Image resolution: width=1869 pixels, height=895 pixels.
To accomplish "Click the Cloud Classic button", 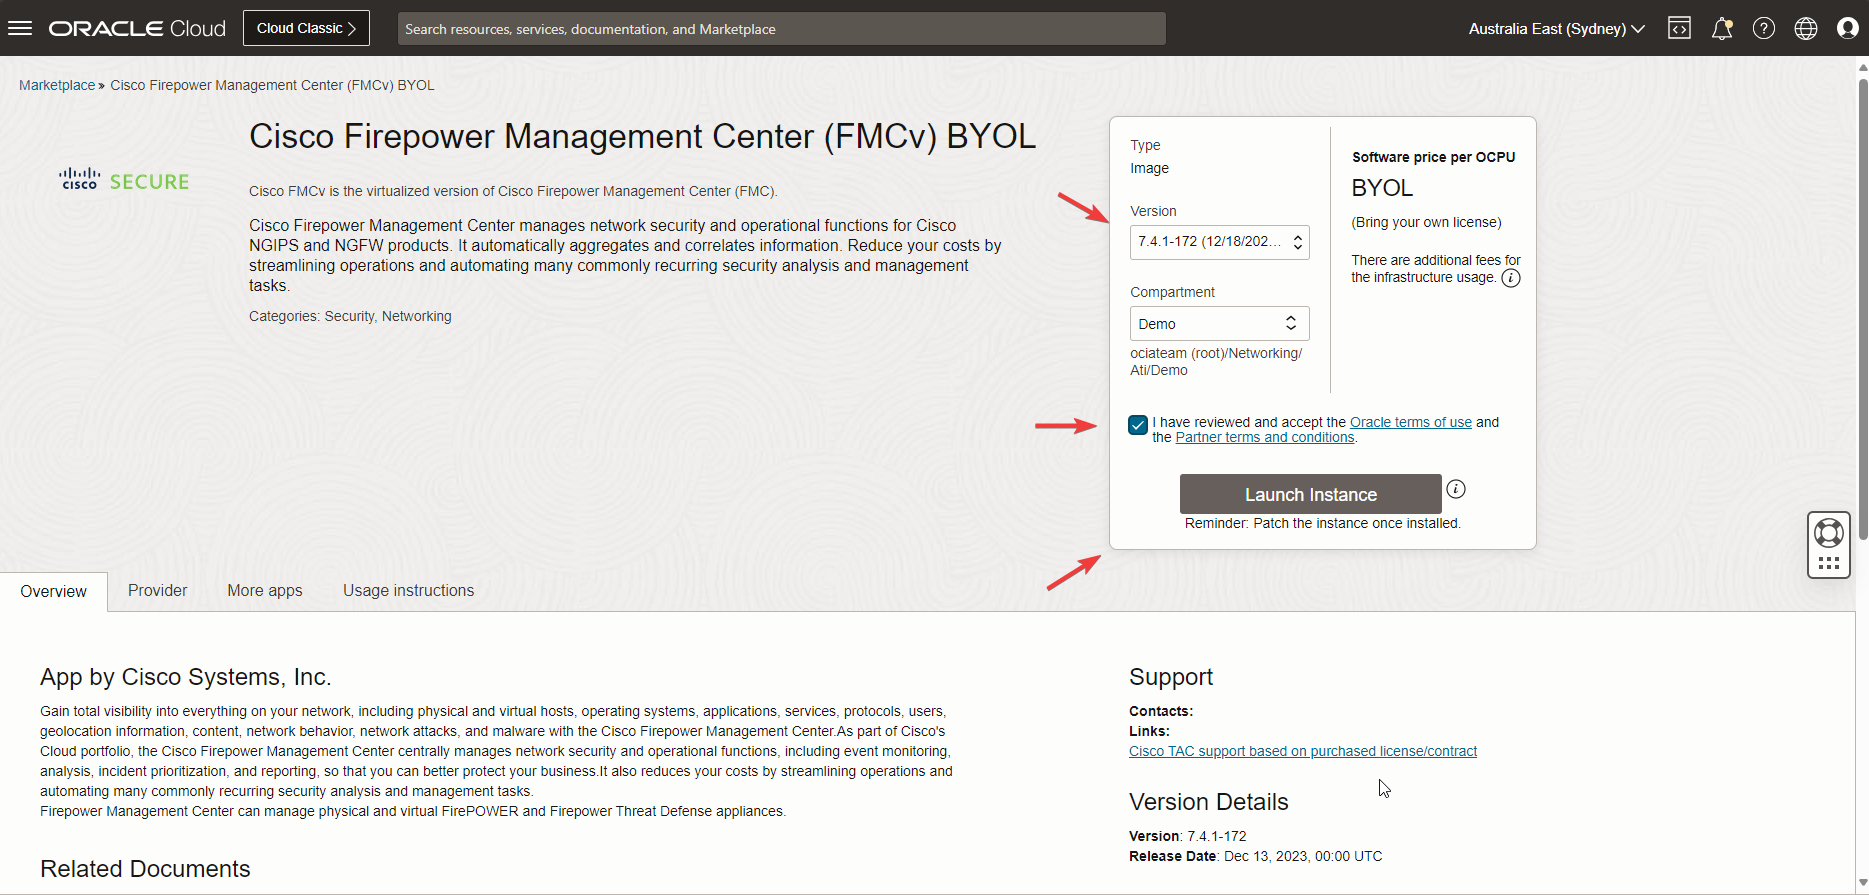I will 306,28.
